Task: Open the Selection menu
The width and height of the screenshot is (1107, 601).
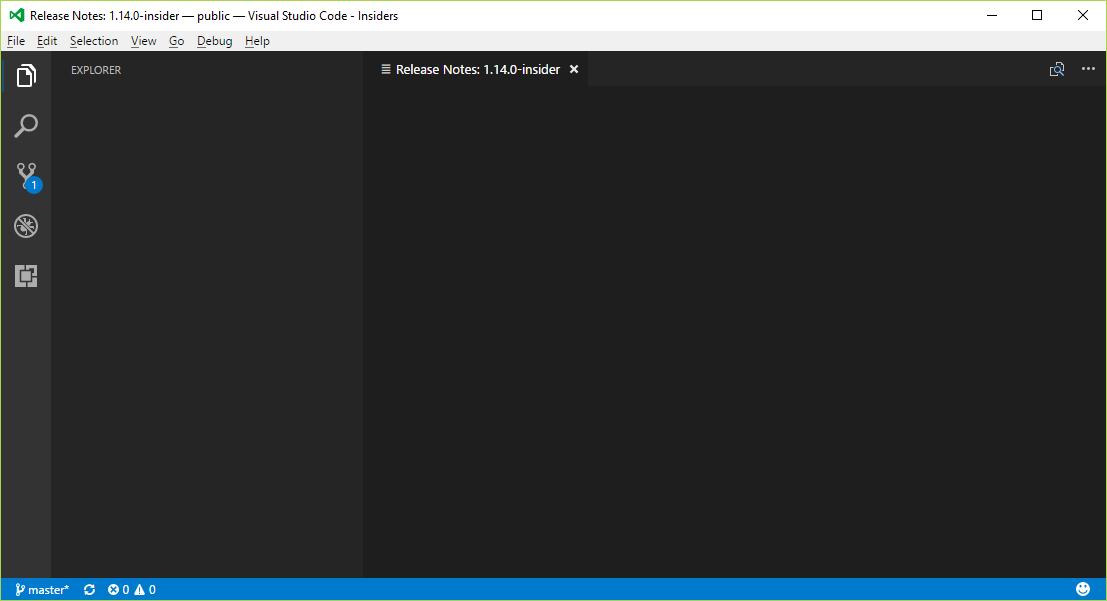Action: (94, 40)
